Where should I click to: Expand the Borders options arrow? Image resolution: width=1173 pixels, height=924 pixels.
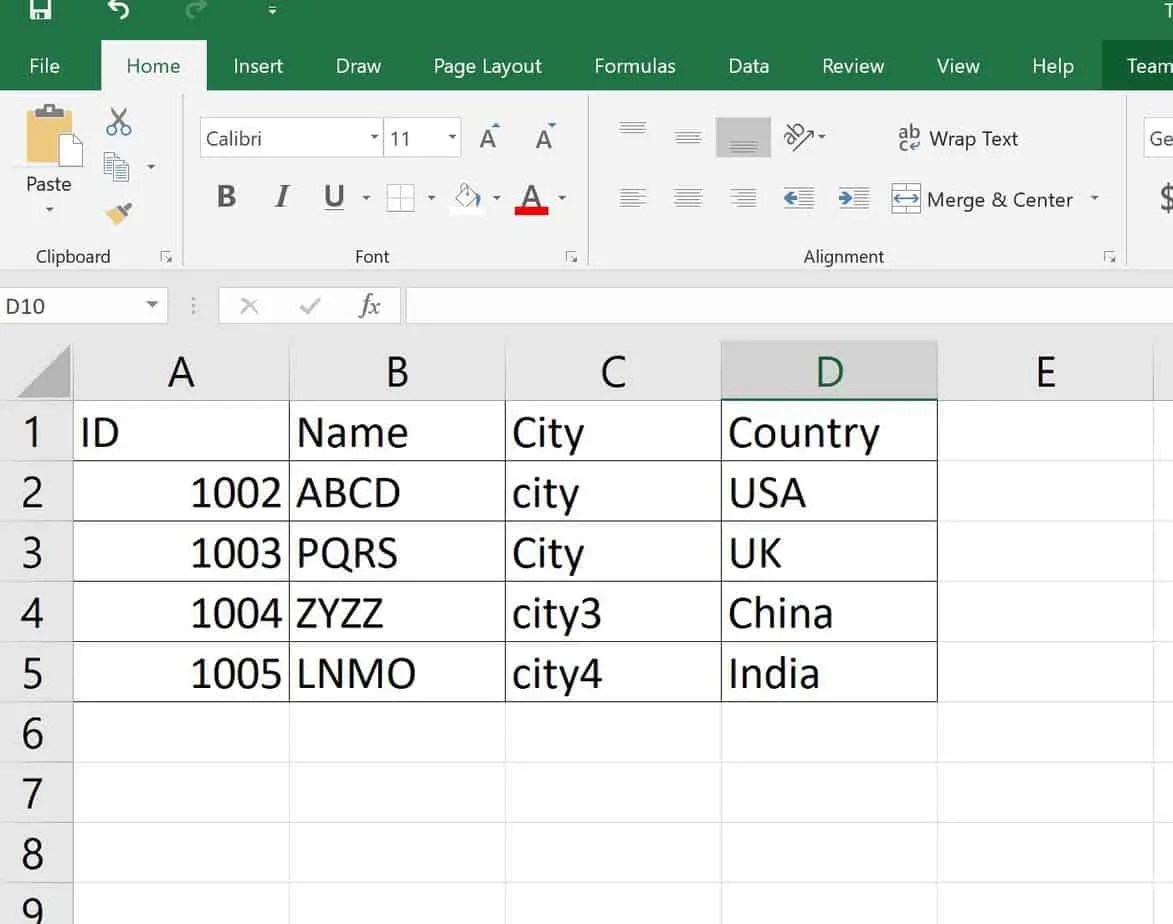click(x=432, y=198)
